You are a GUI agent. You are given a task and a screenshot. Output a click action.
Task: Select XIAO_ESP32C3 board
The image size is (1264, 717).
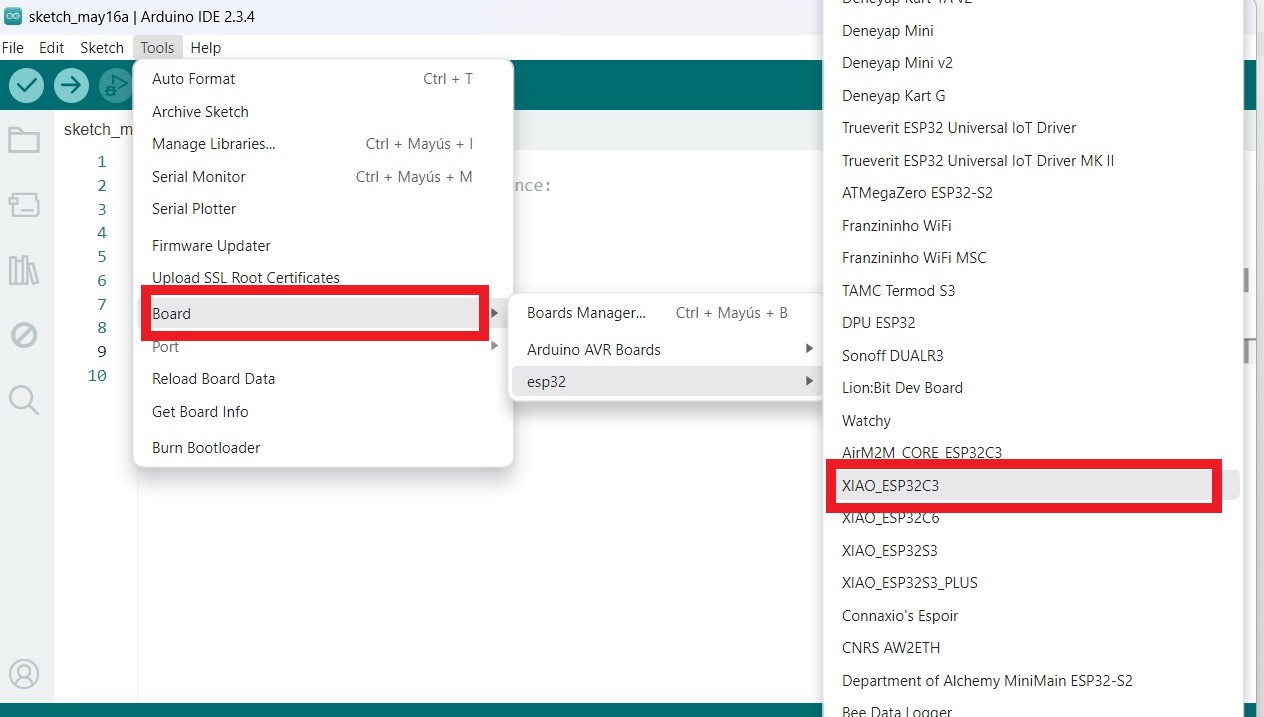[1032, 486]
